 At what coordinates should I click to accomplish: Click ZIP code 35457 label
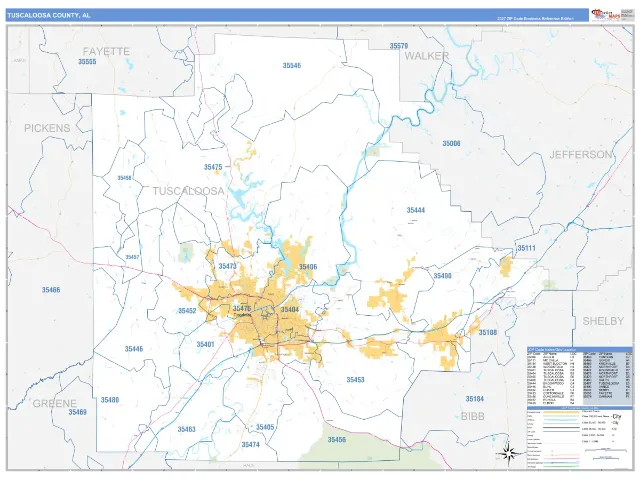pos(132,257)
